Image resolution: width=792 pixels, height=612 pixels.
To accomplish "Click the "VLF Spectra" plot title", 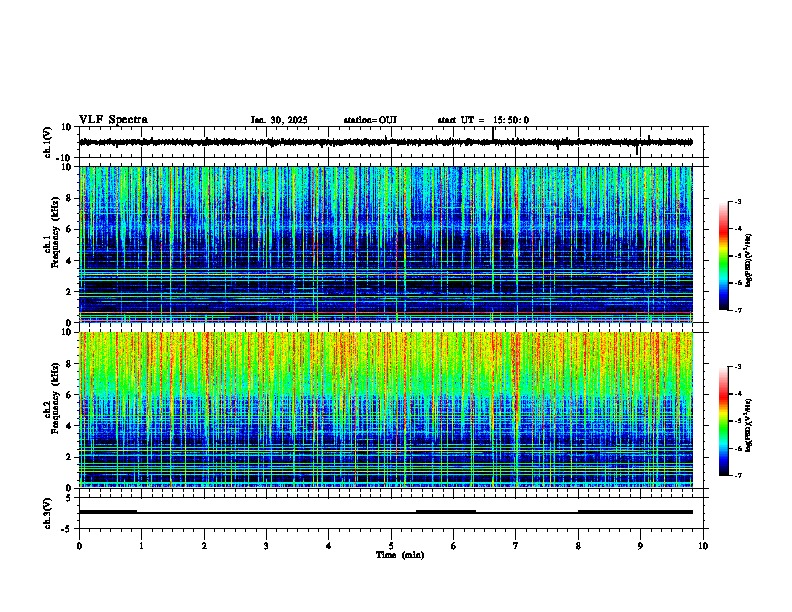I will click(113, 120).
